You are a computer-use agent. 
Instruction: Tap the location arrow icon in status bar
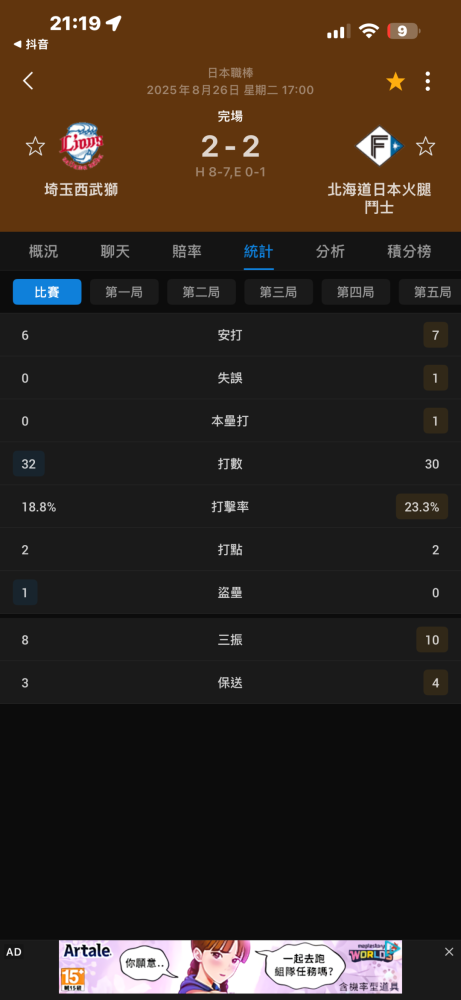point(114,23)
